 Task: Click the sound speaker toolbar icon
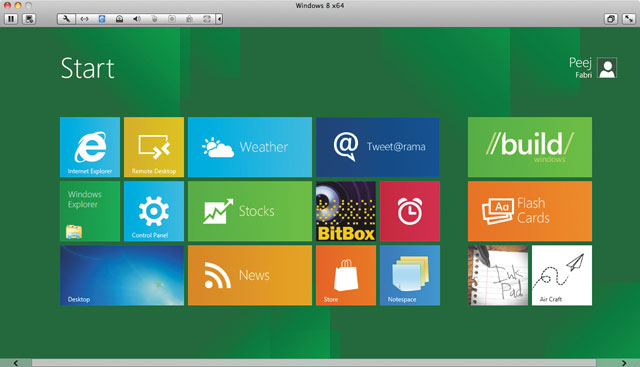(137, 19)
